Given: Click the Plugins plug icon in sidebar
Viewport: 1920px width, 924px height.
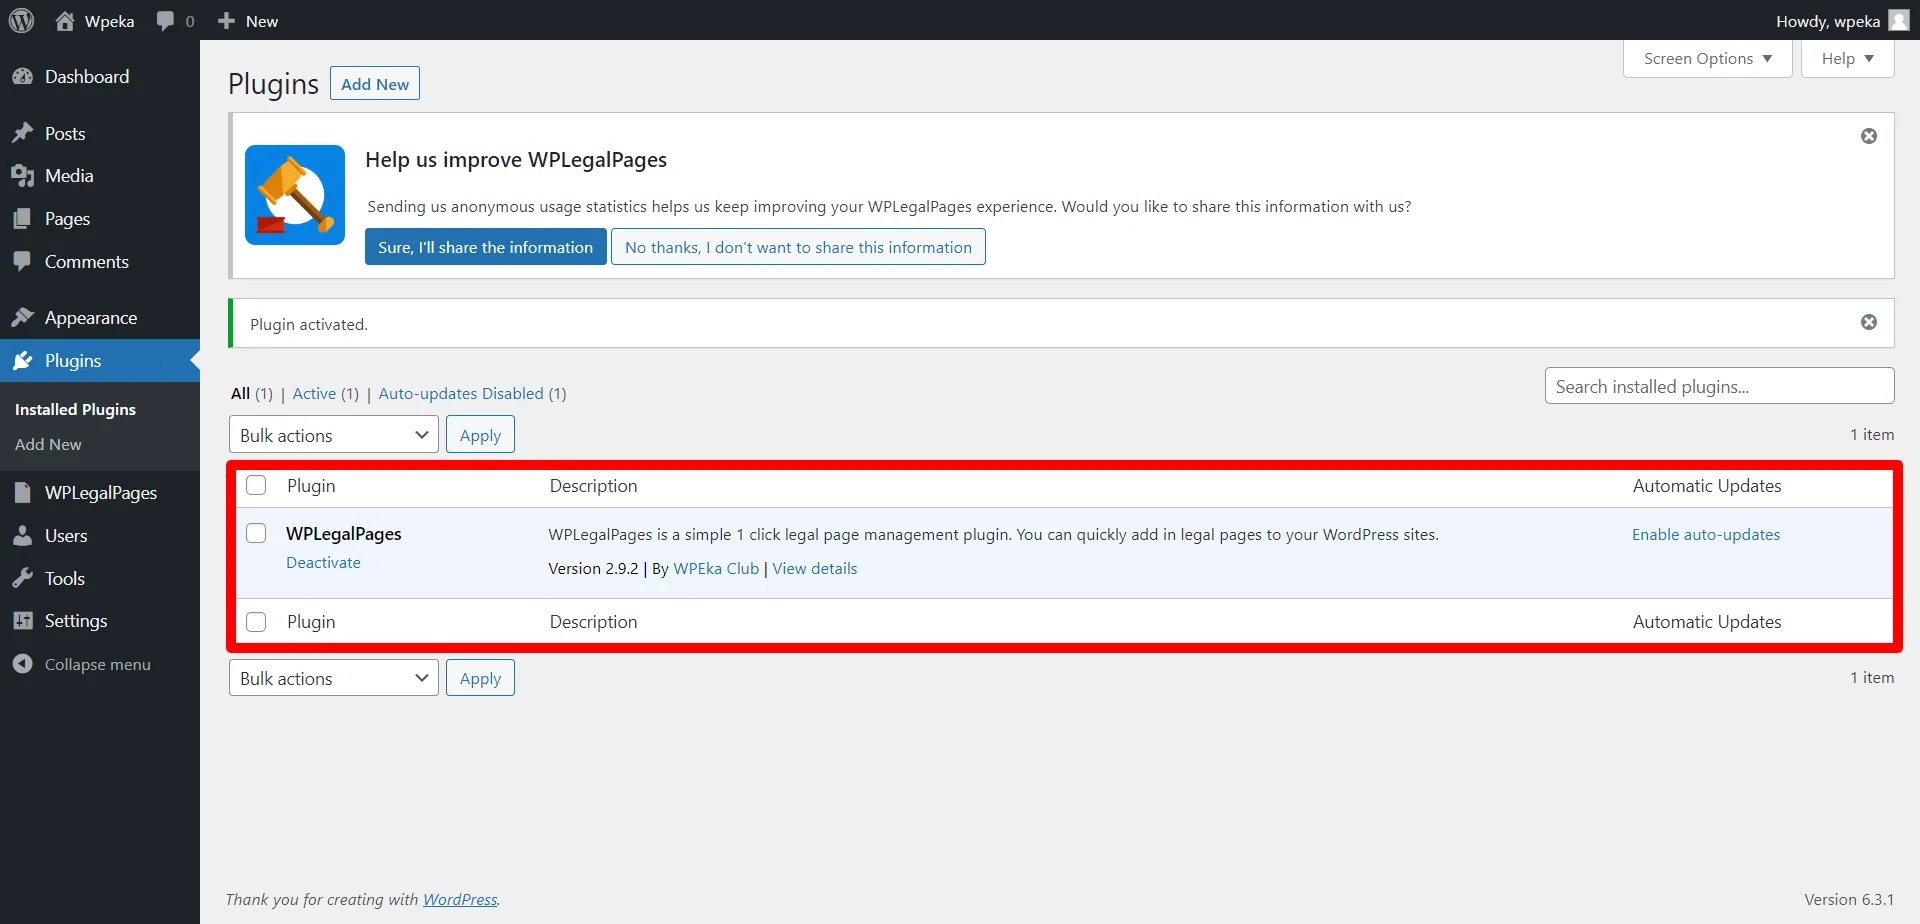Looking at the screenshot, I should pos(23,360).
